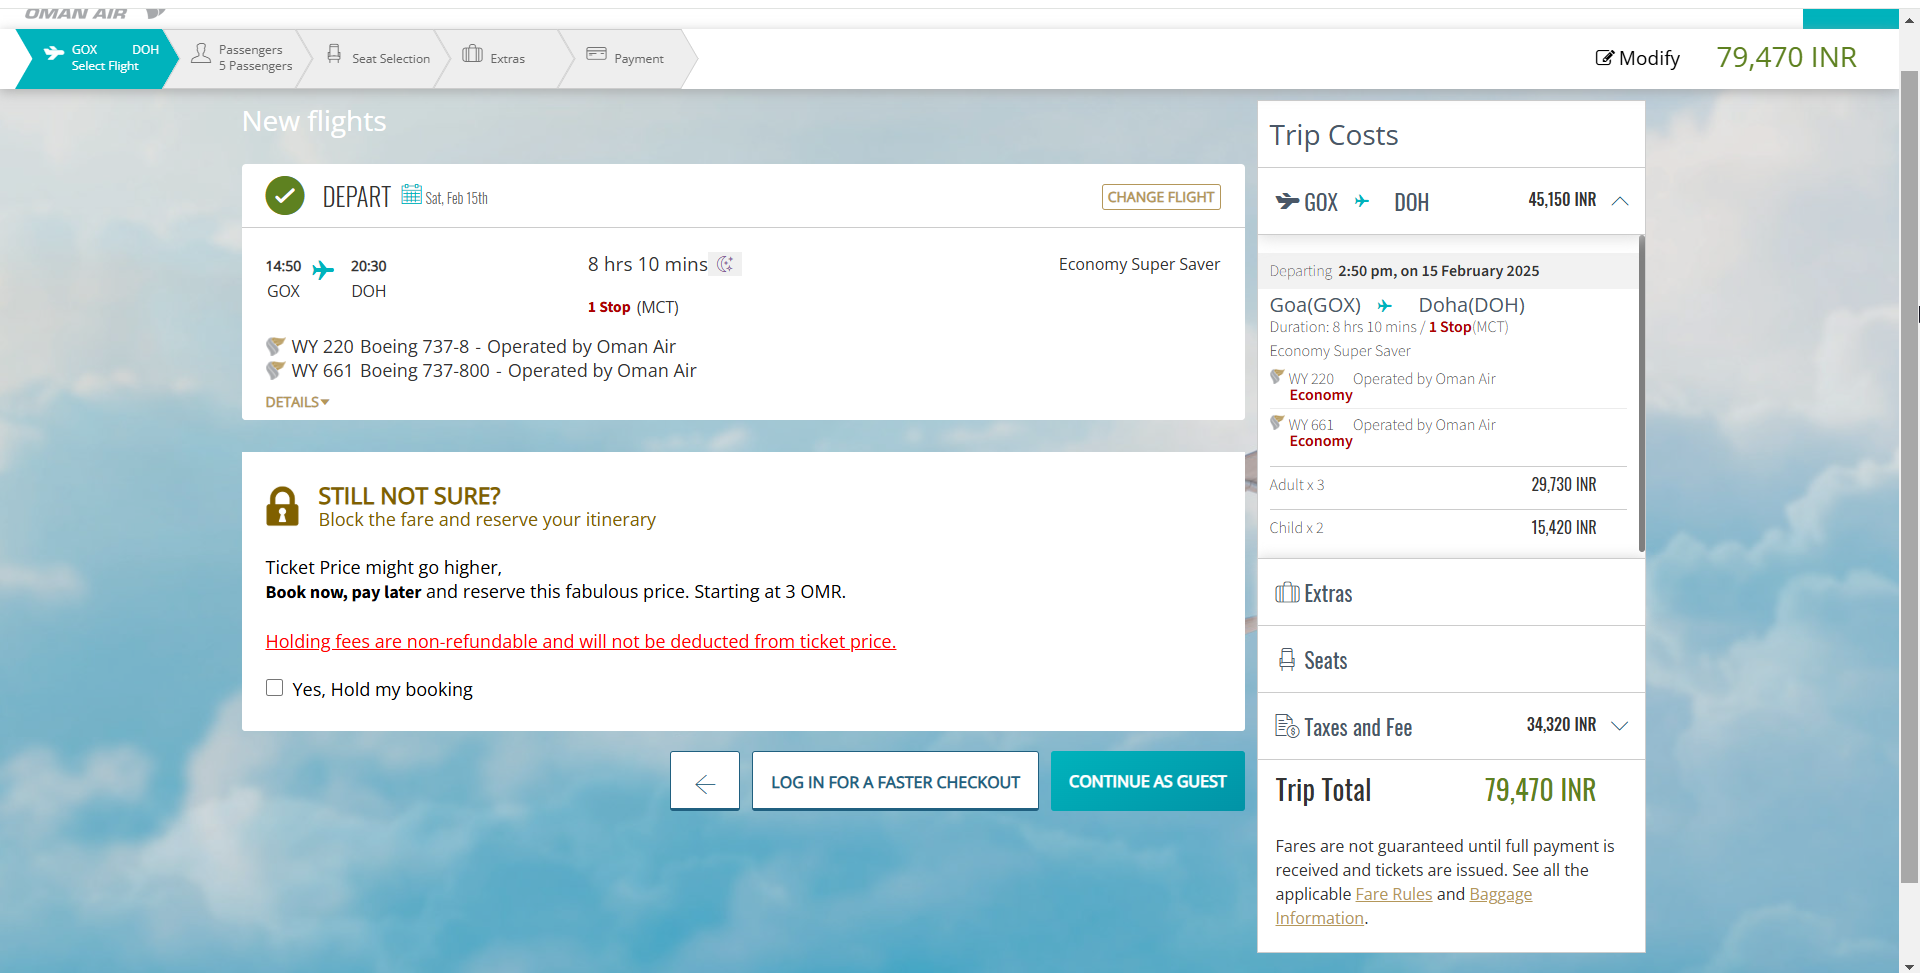Image resolution: width=1920 pixels, height=973 pixels.
Task: Check the Yes, Hold my booking checkbox
Action: 274,687
